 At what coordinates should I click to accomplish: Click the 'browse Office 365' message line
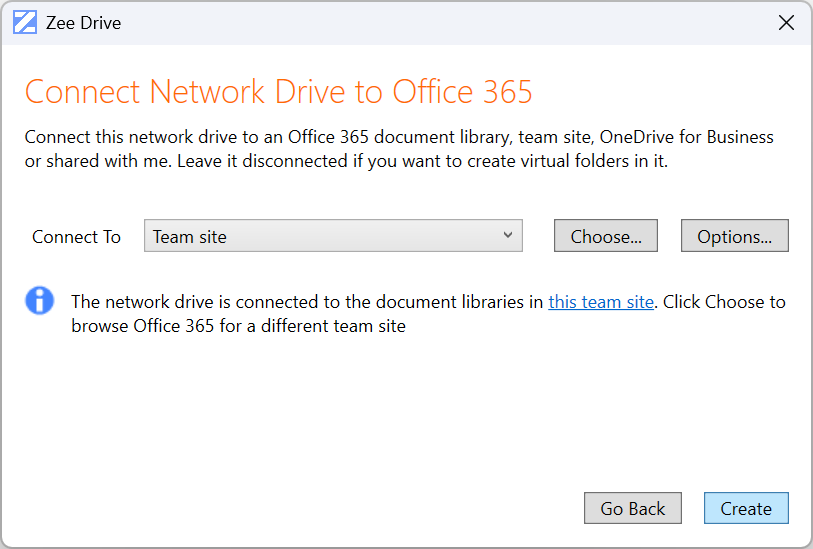238,326
